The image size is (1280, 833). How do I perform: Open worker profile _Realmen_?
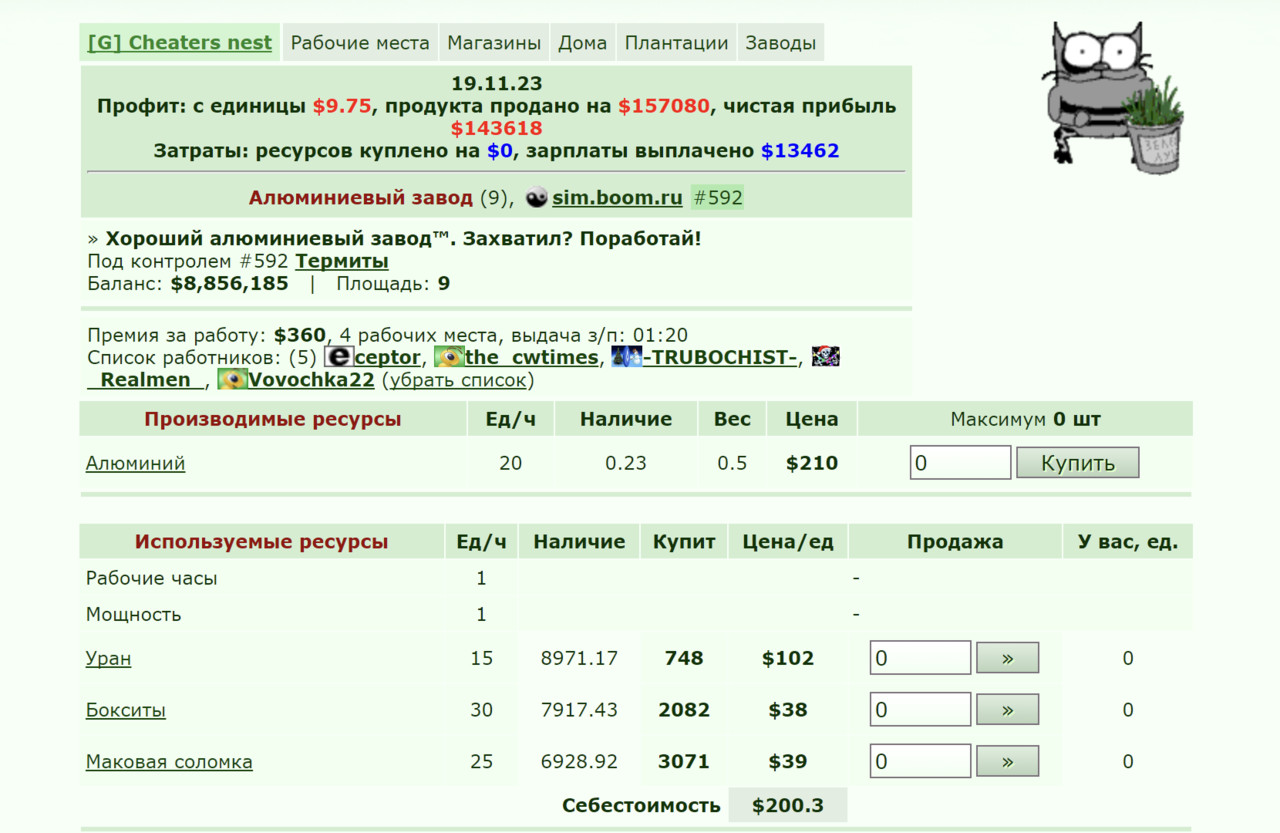(x=147, y=380)
